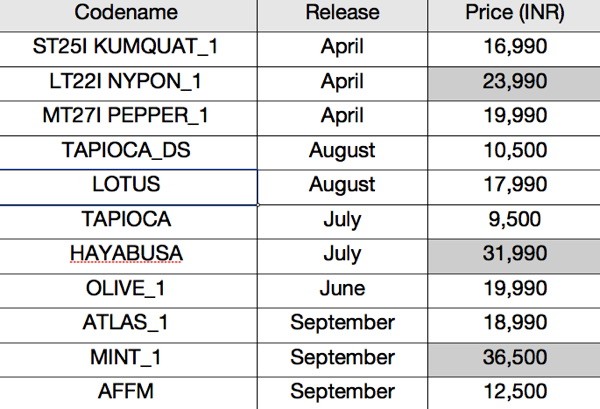Select the Codename column header
Viewport: 600px width, 409px height.
coord(128,15)
